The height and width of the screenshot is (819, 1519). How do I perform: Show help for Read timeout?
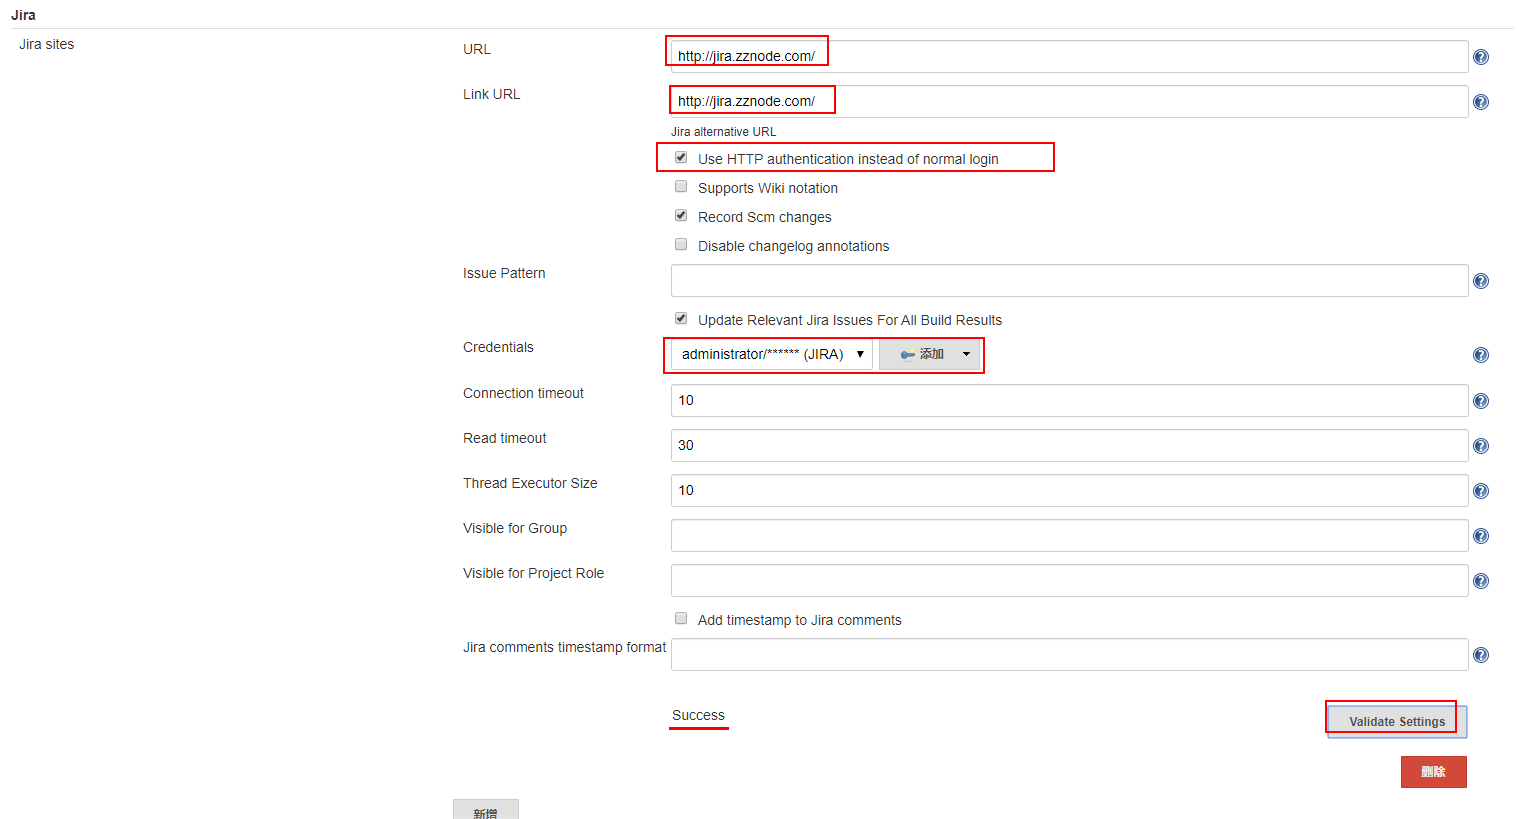[1481, 446]
